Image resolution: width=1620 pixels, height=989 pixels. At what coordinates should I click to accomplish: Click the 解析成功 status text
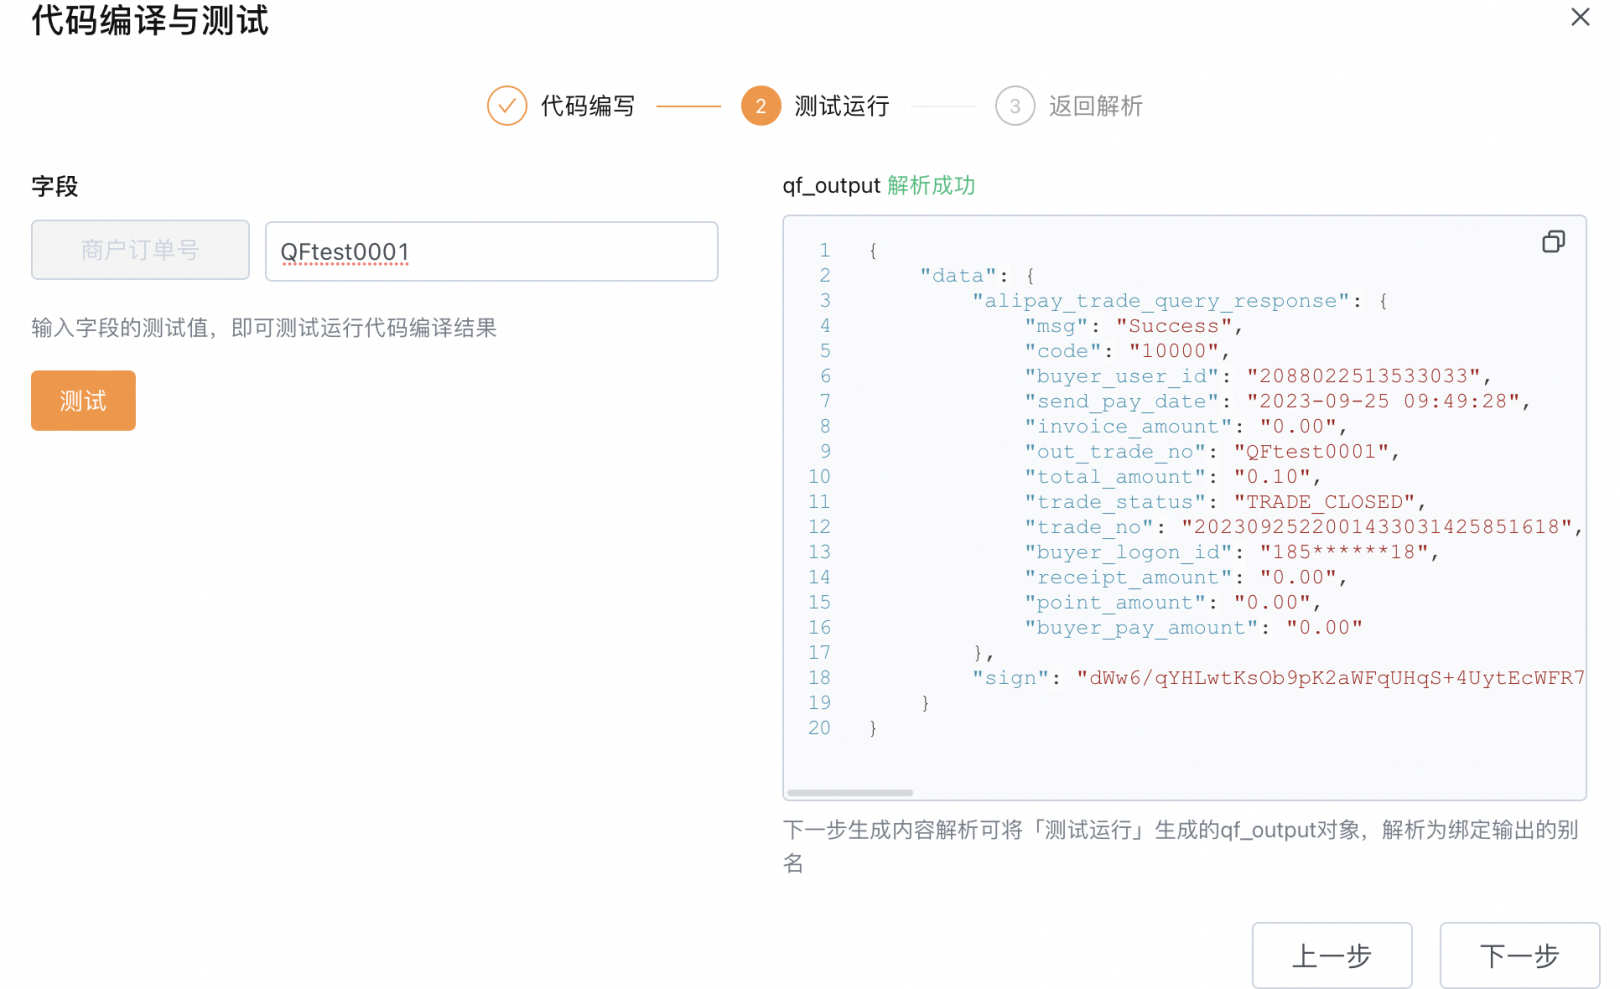[930, 186]
